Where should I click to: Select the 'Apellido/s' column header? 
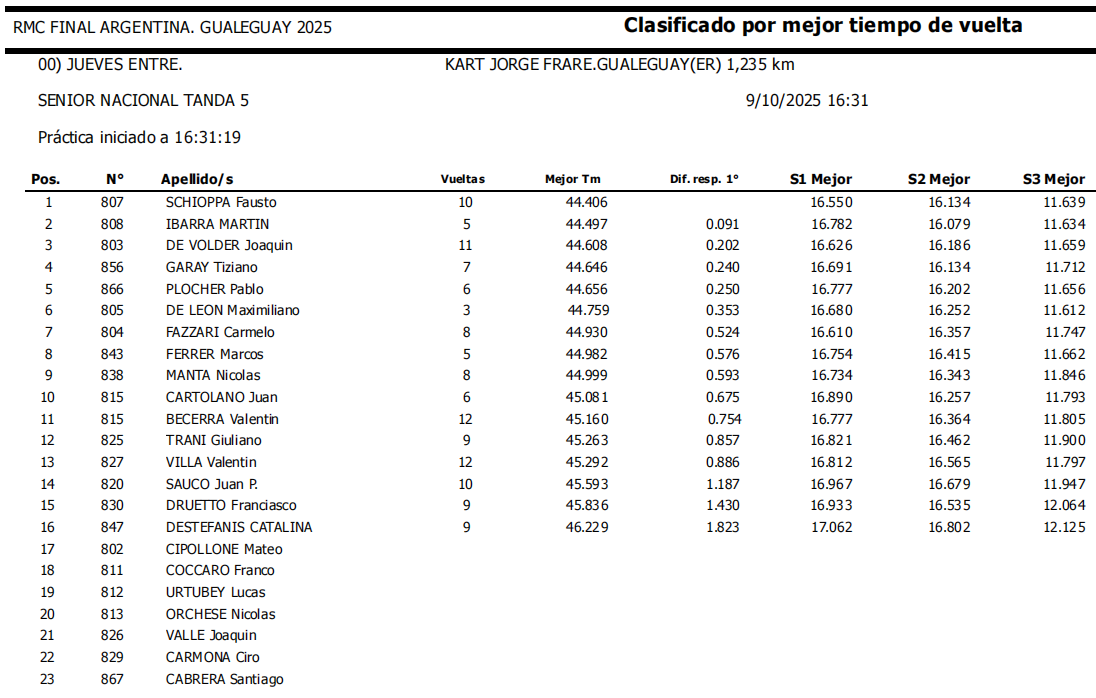point(197,180)
